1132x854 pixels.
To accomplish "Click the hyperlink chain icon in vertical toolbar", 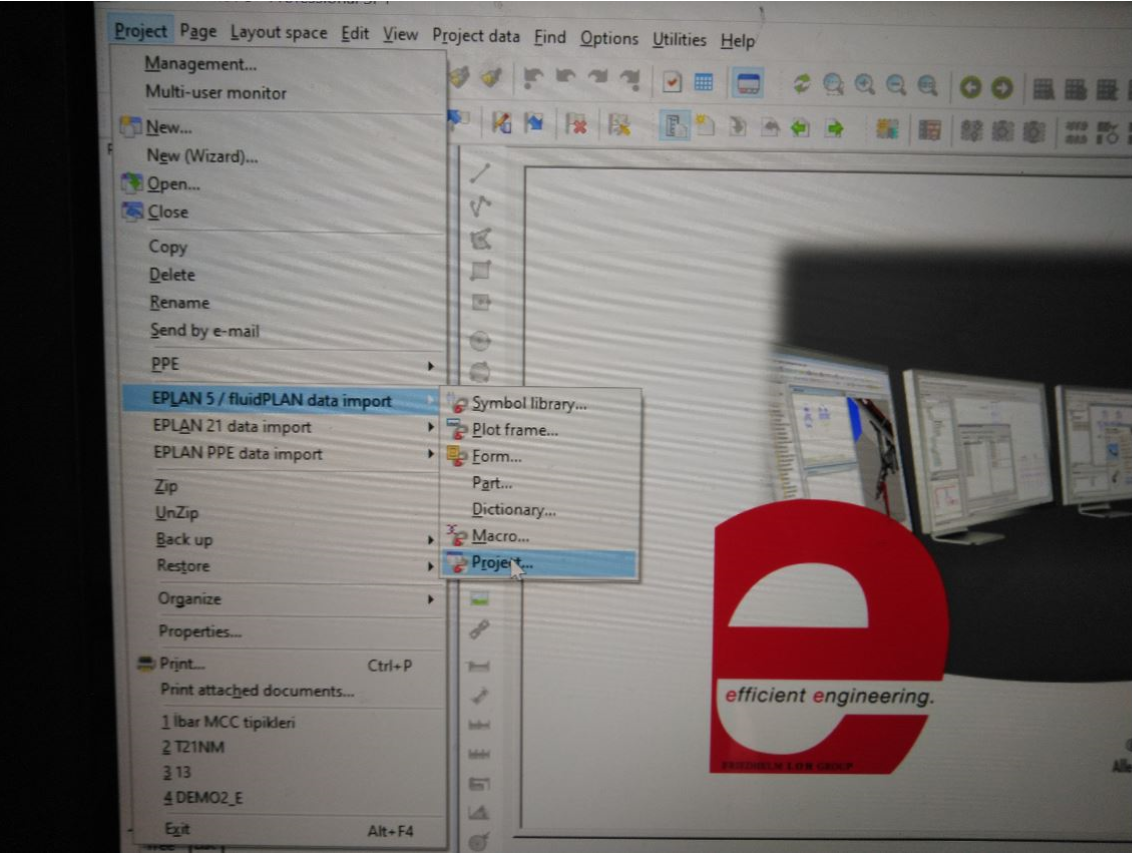I will pos(479,630).
